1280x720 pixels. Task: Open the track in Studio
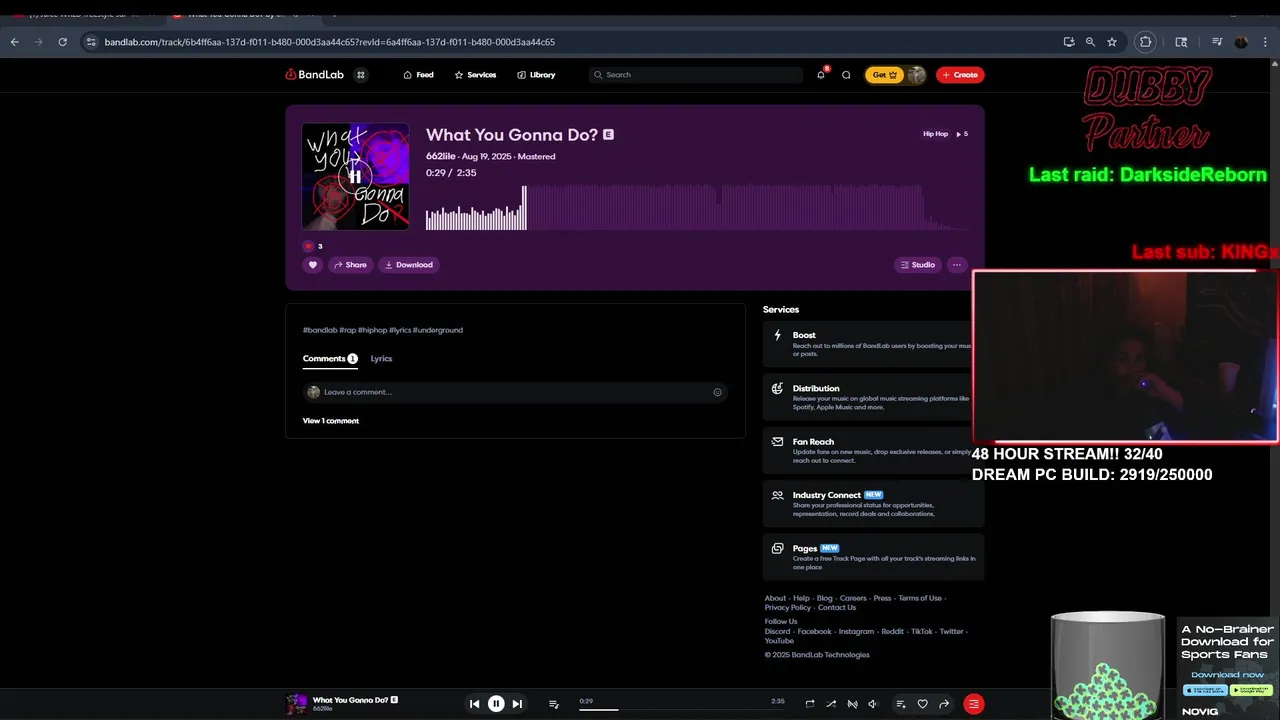[918, 265]
